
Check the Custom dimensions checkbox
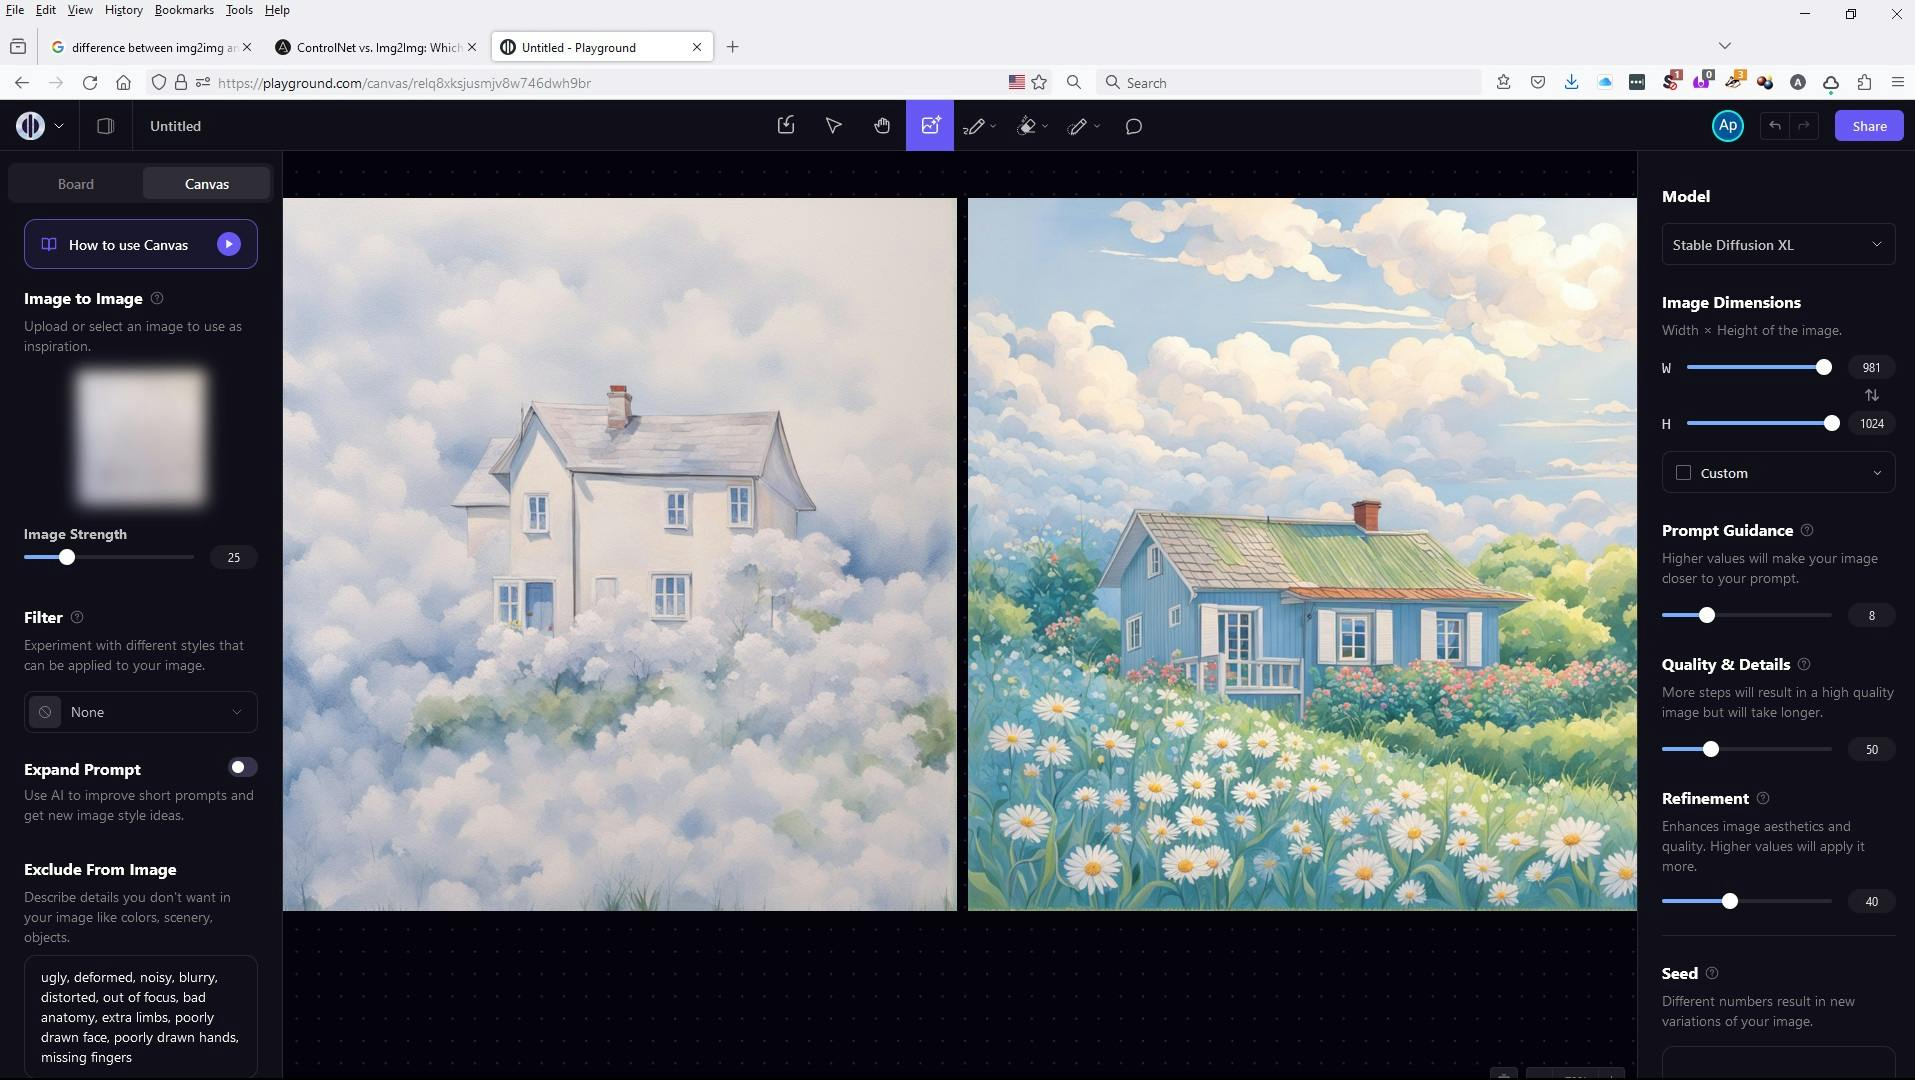point(1684,473)
